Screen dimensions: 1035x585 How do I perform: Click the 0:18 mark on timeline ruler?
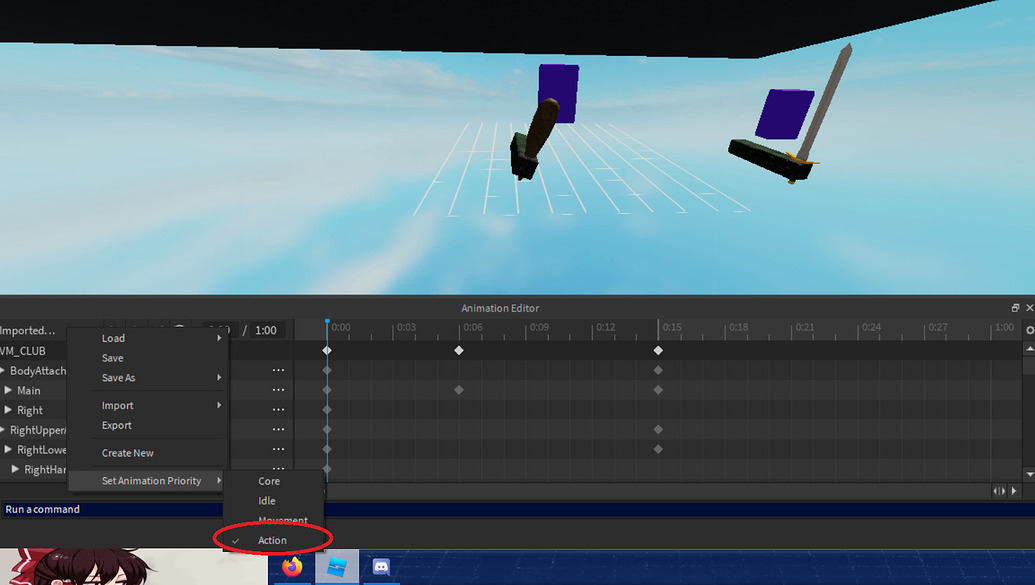point(739,327)
